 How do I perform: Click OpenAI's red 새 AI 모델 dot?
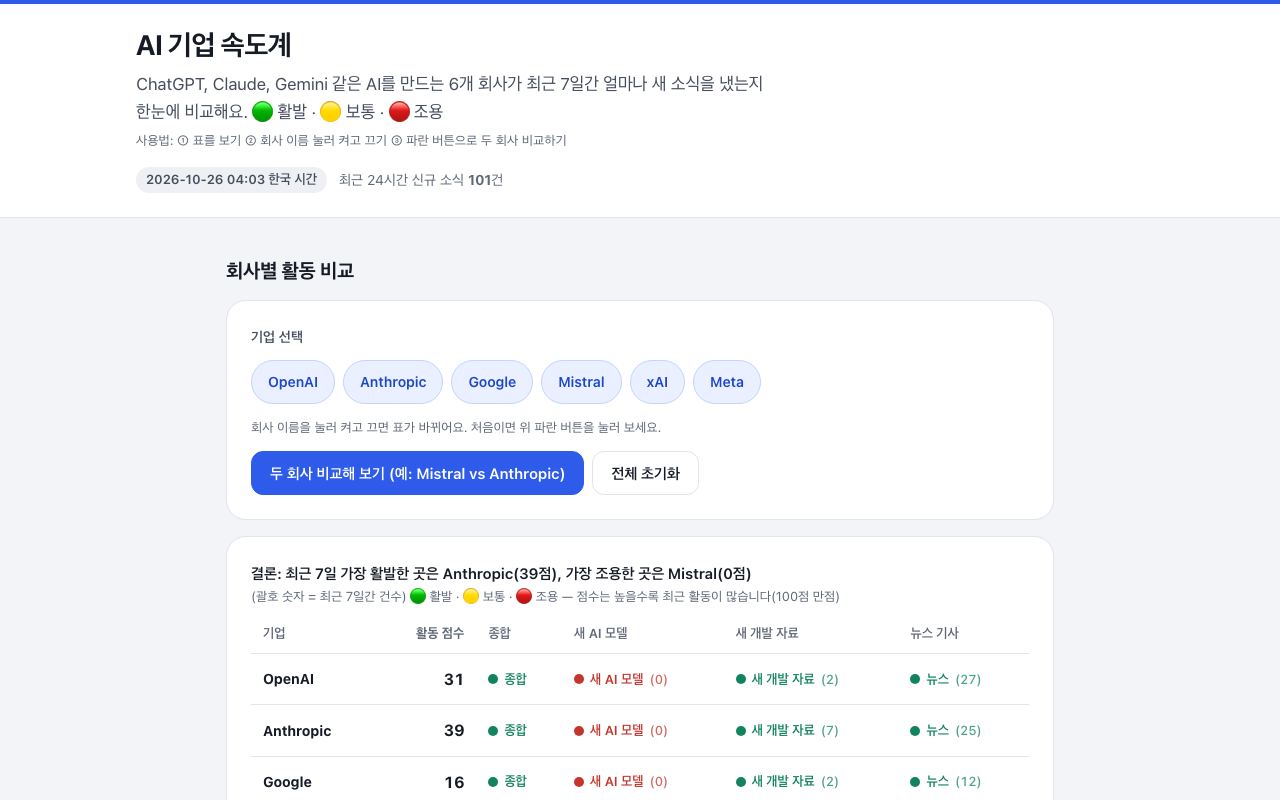click(579, 679)
